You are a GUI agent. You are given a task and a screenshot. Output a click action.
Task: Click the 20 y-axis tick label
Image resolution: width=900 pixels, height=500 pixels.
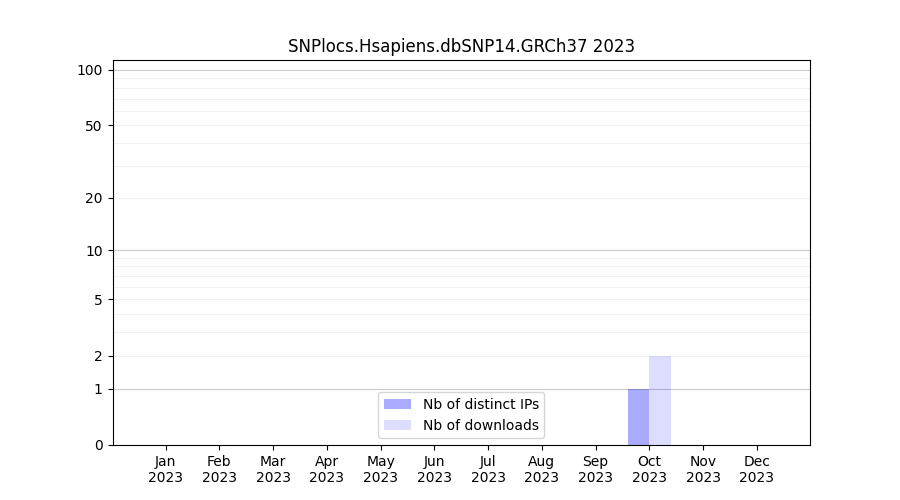93,198
